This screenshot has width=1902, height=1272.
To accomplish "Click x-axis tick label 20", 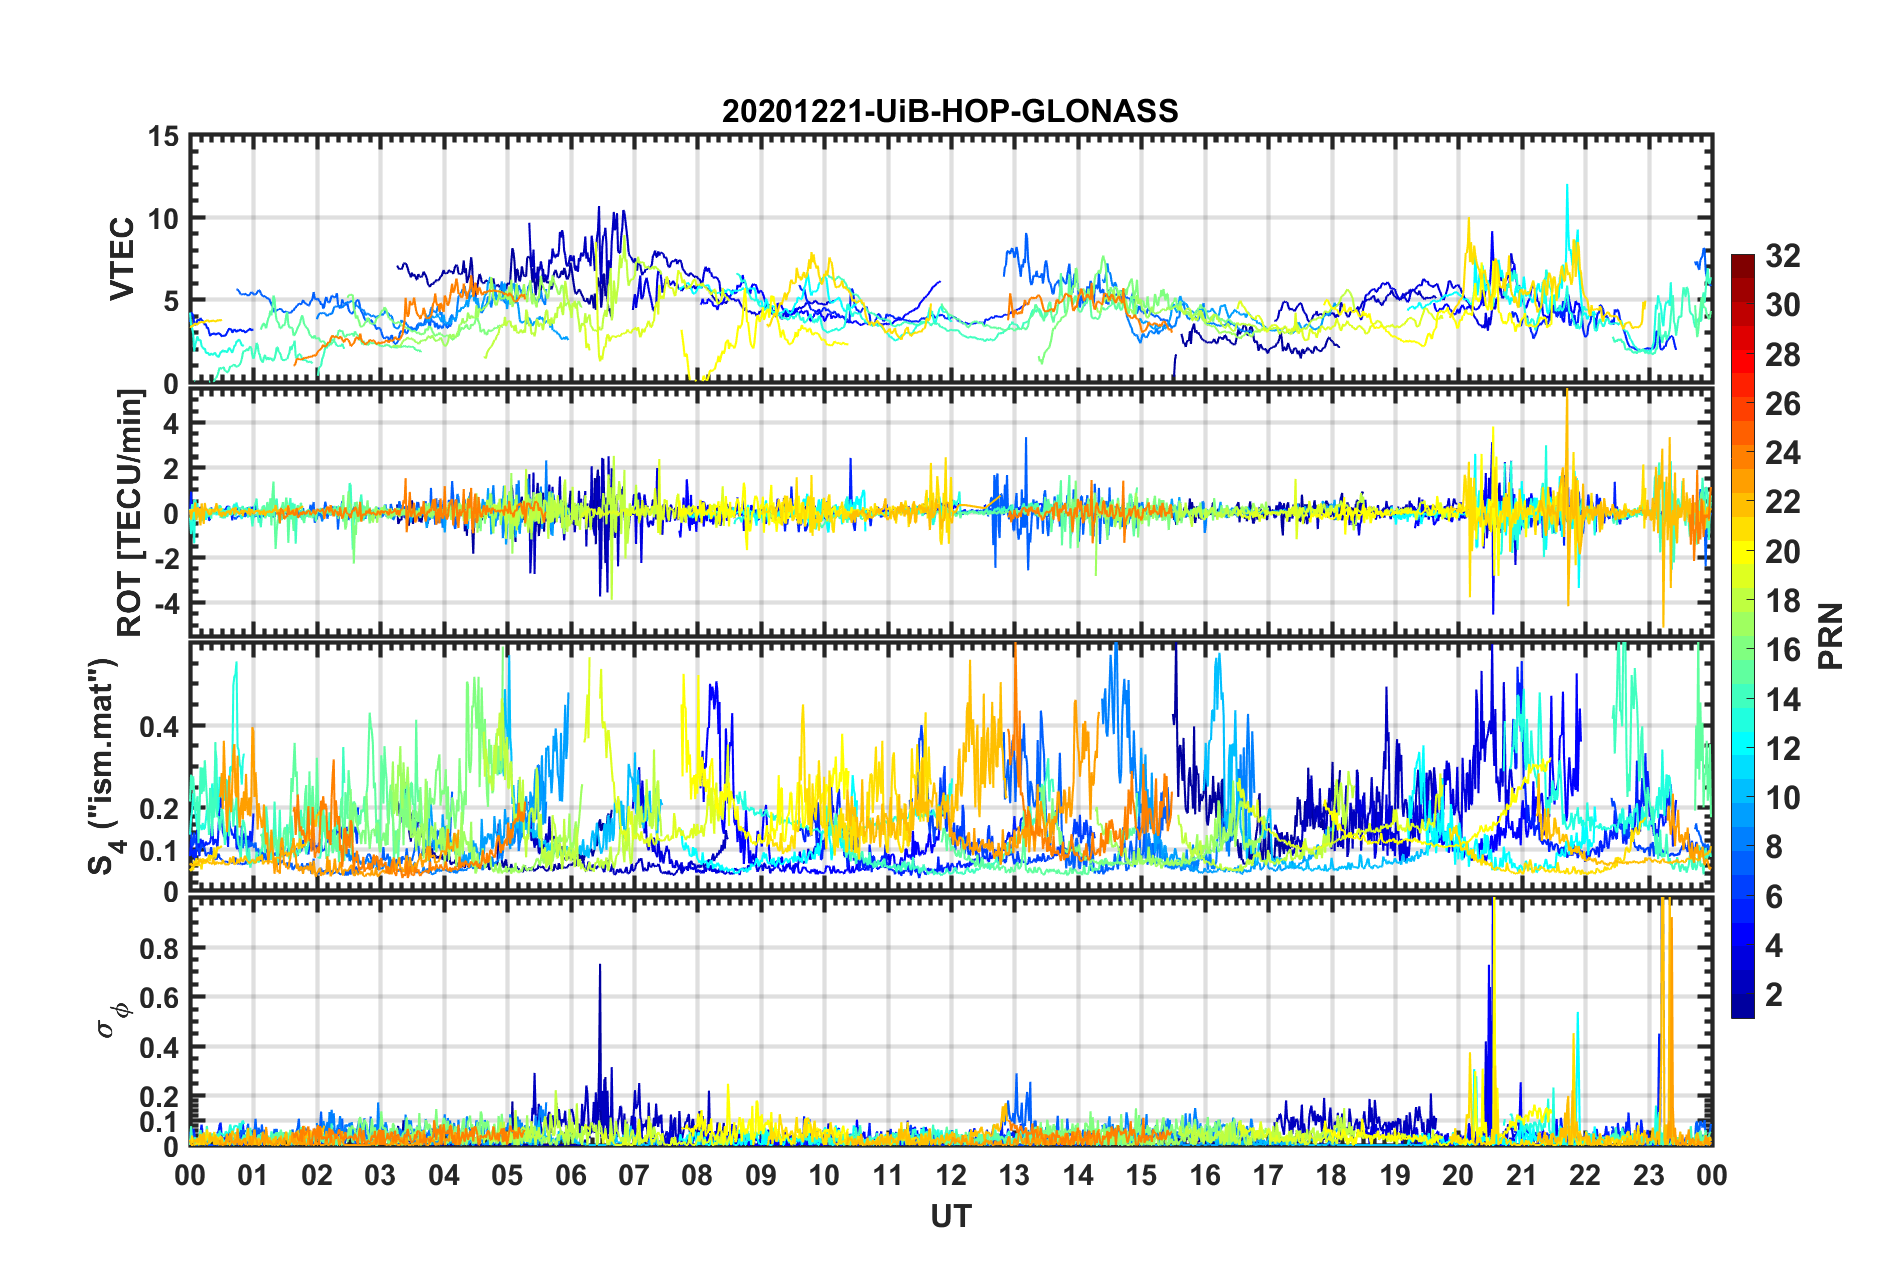I will pos(1458,1175).
